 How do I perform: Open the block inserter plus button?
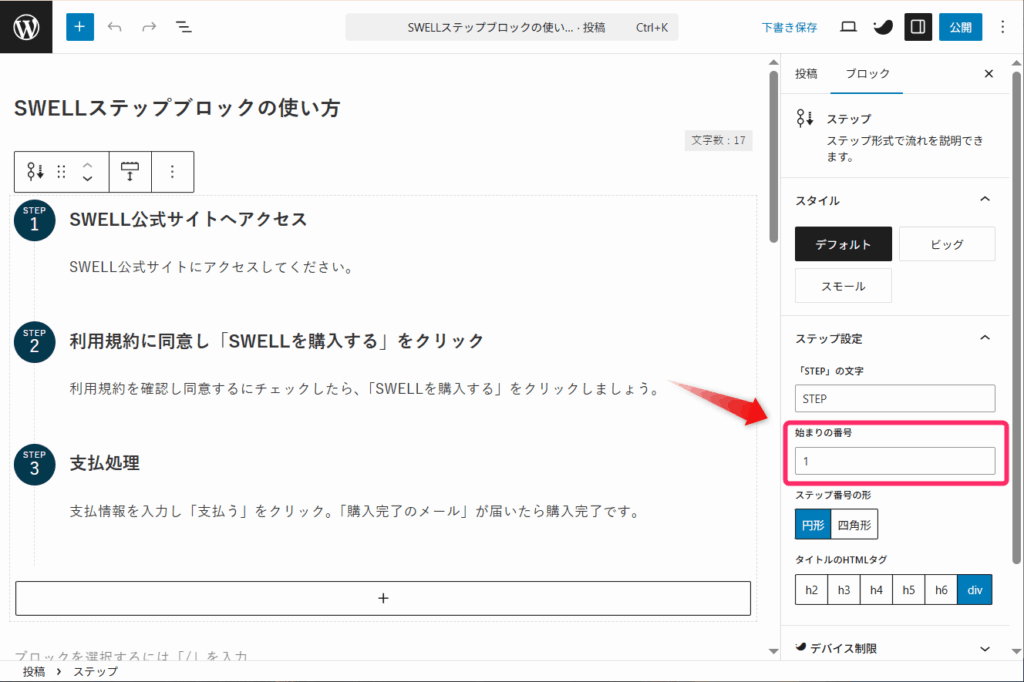click(x=80, y=27)
